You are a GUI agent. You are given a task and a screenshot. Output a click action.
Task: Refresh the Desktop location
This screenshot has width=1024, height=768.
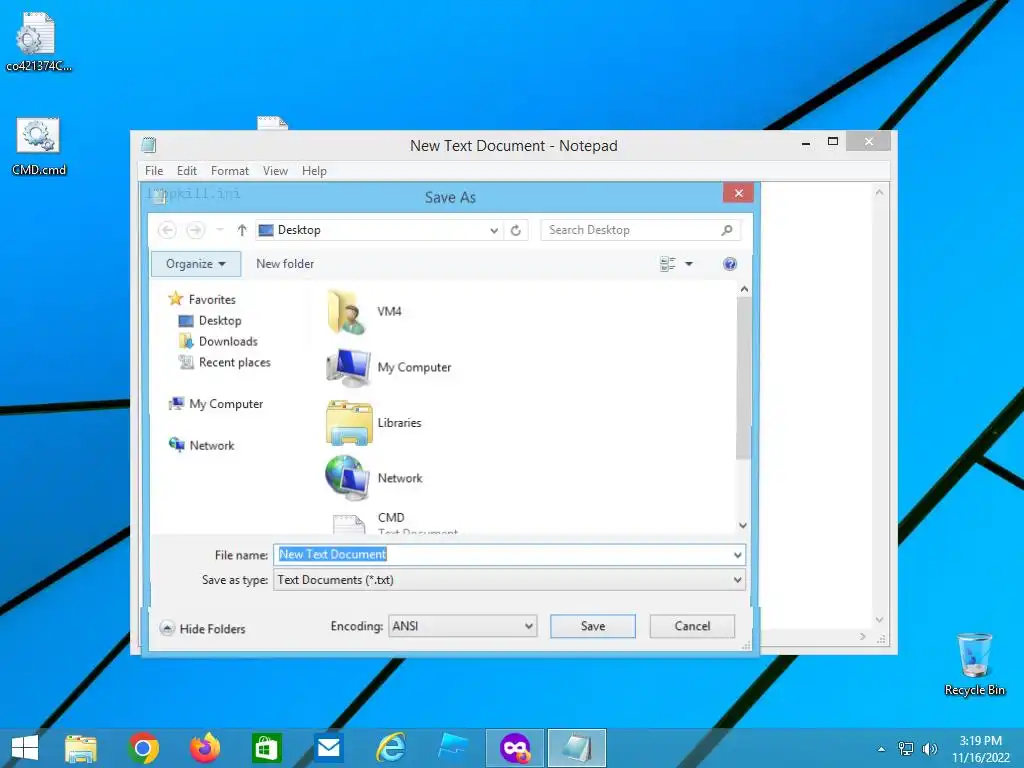(x=515, y=230)
